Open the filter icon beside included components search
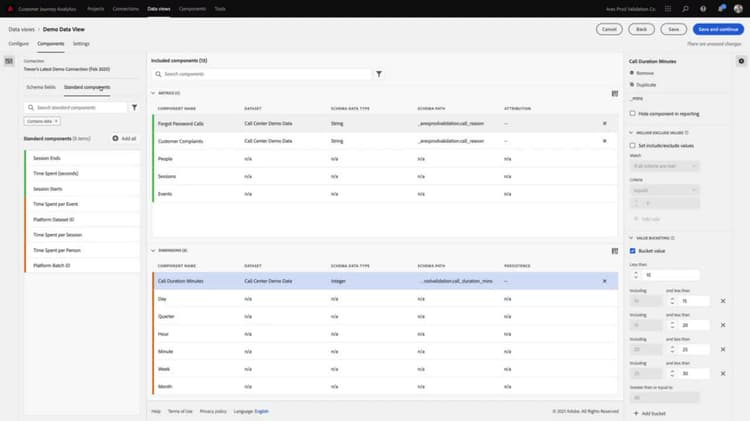The image size is (750, 421). (x=379, y=74)
